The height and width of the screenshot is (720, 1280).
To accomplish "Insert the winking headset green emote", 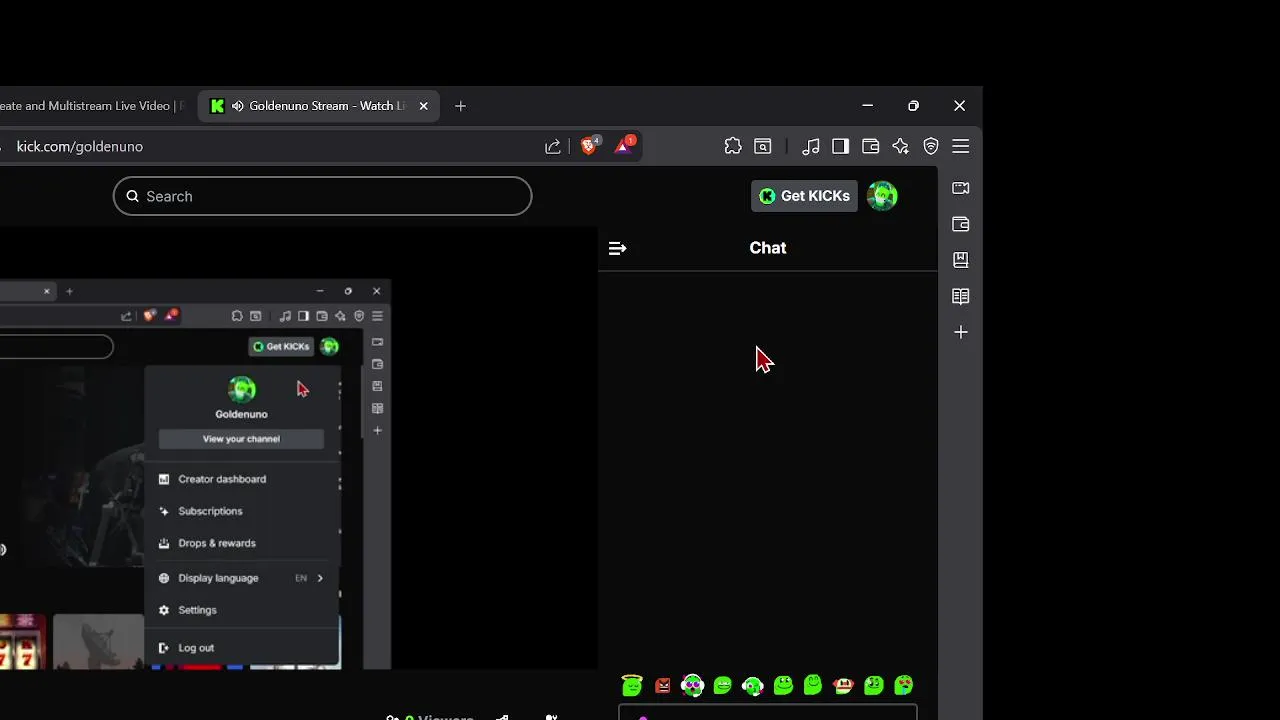I will click(753, 685).
